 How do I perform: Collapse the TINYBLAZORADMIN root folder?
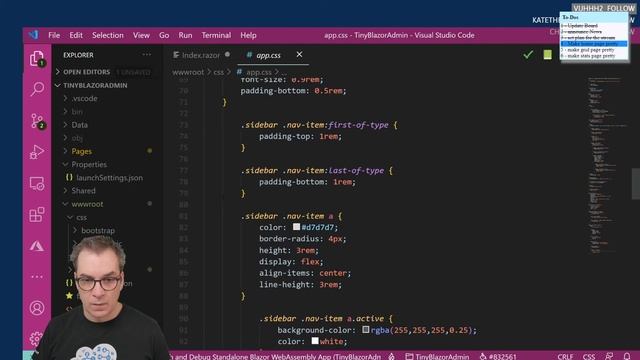95,85
